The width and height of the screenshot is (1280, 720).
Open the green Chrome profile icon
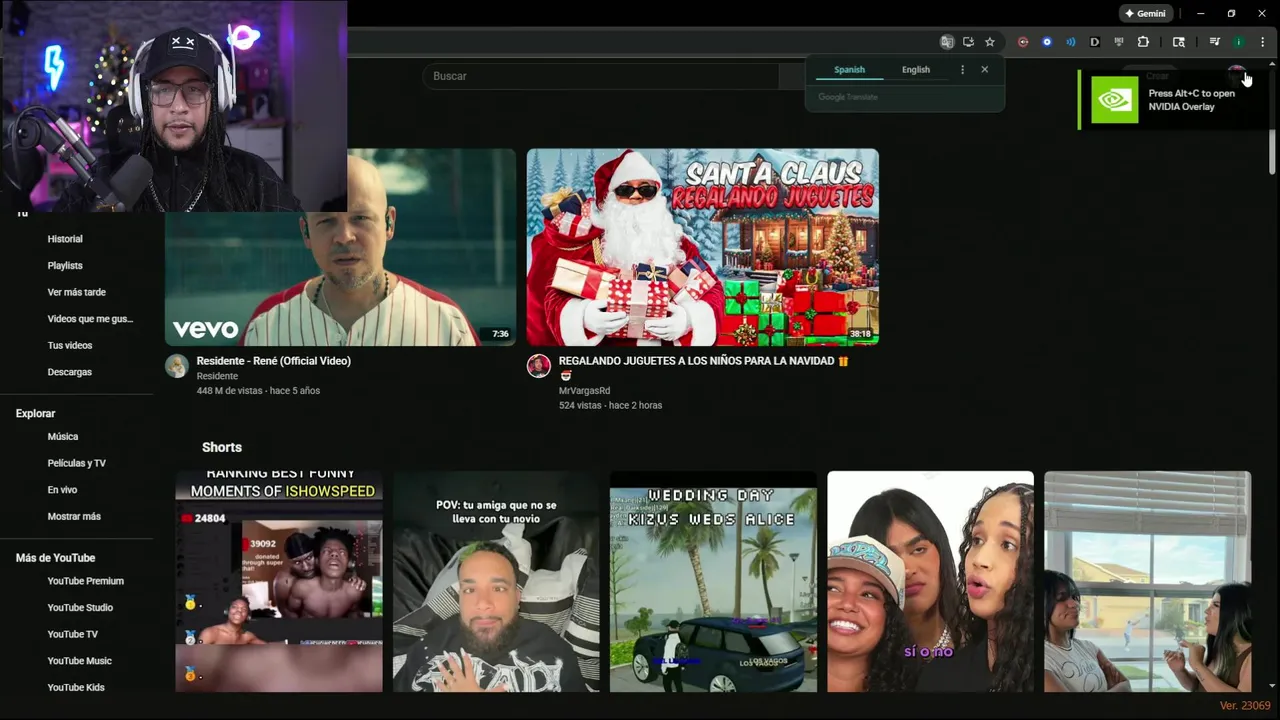1238,42
